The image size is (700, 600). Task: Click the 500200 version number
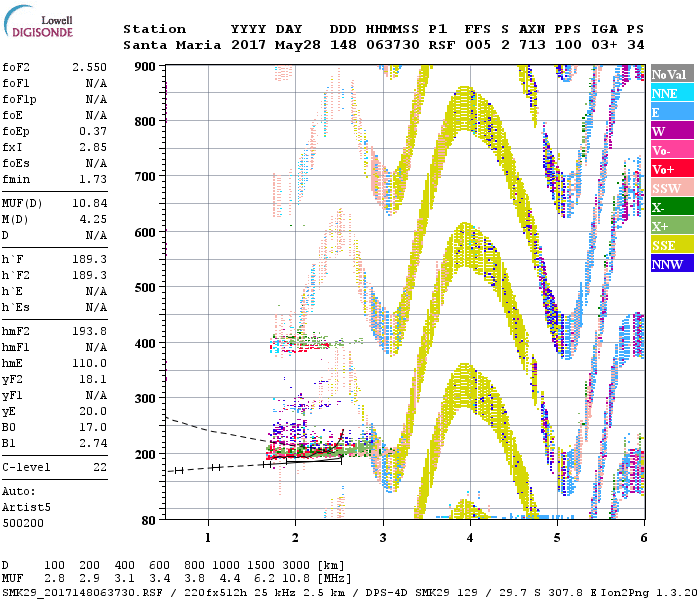click(23, 523)
